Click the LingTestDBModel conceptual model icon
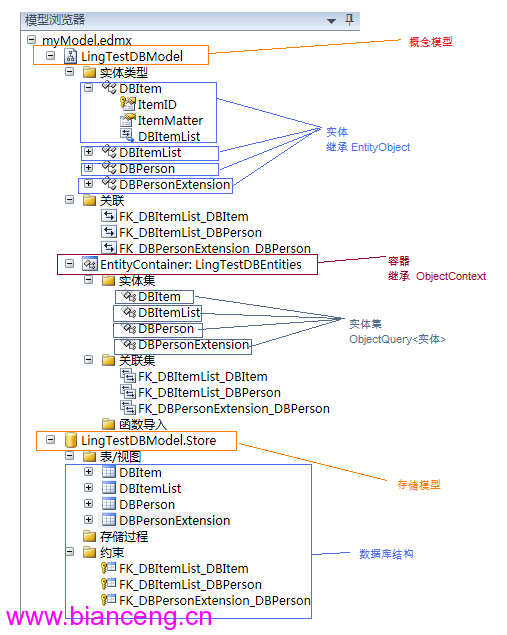Screen dimensions: 507x635 pos(70,56)
